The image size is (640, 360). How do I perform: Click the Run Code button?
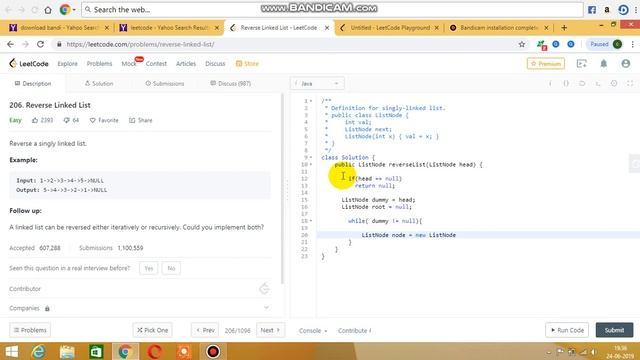coord(567,330)
